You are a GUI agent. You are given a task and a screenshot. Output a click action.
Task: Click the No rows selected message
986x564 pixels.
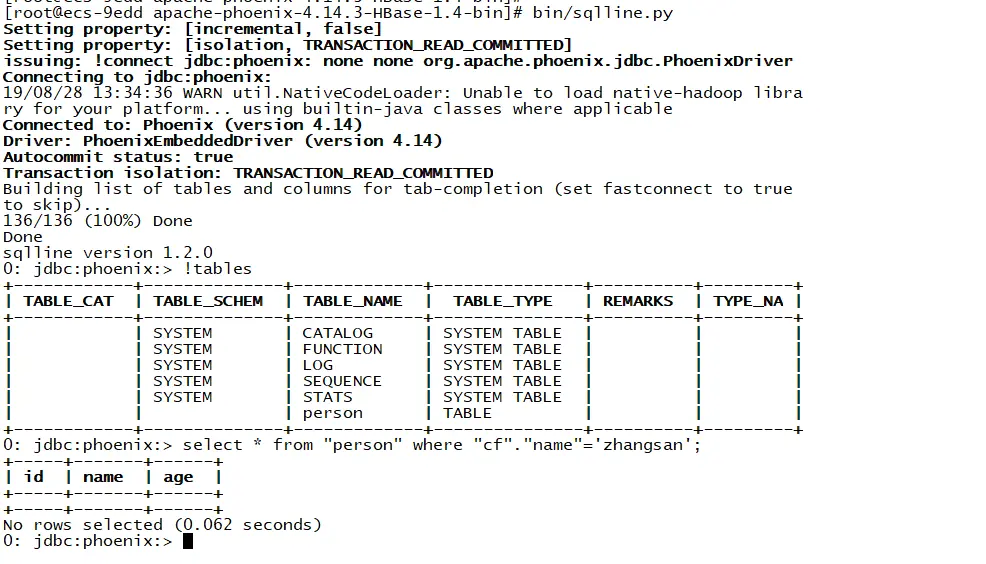tap(162, 525)
